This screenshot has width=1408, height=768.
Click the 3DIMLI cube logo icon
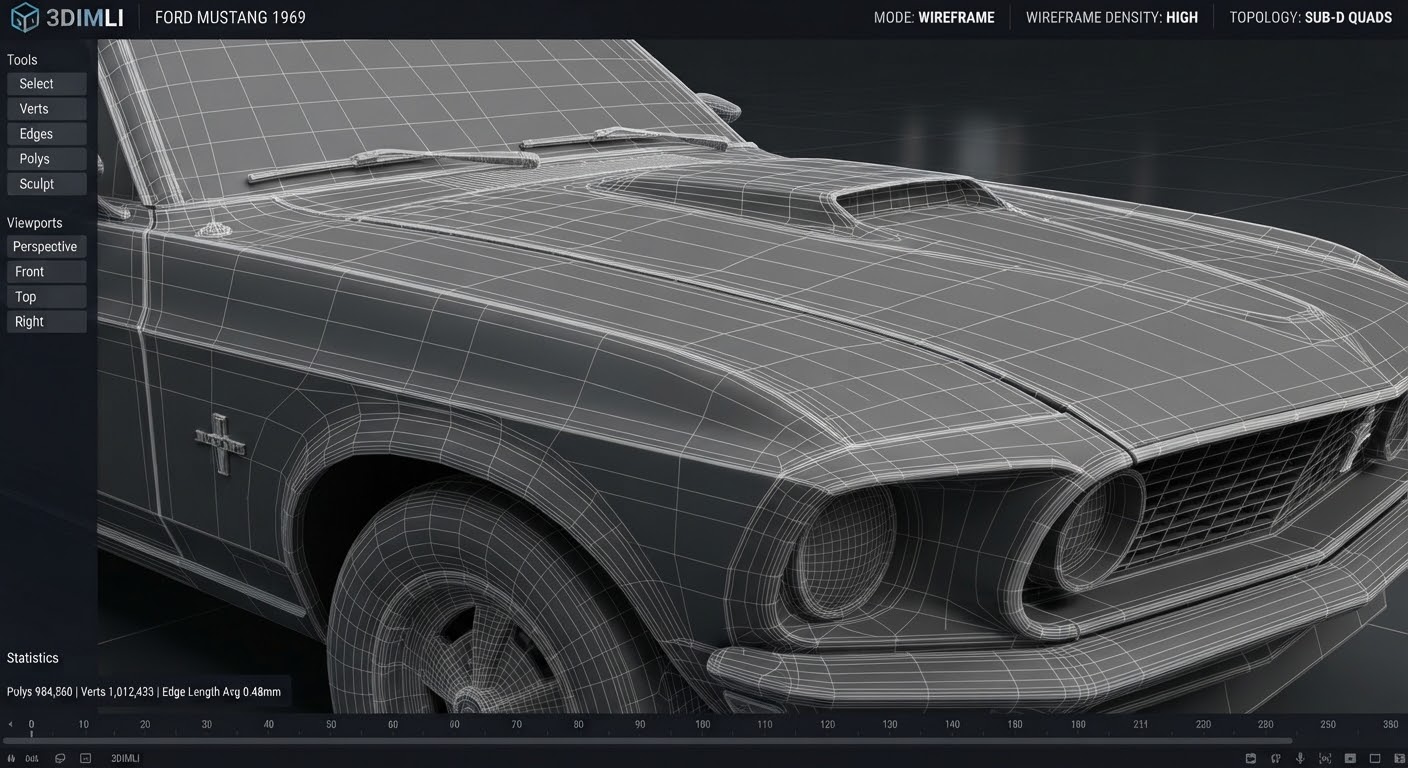25,17
